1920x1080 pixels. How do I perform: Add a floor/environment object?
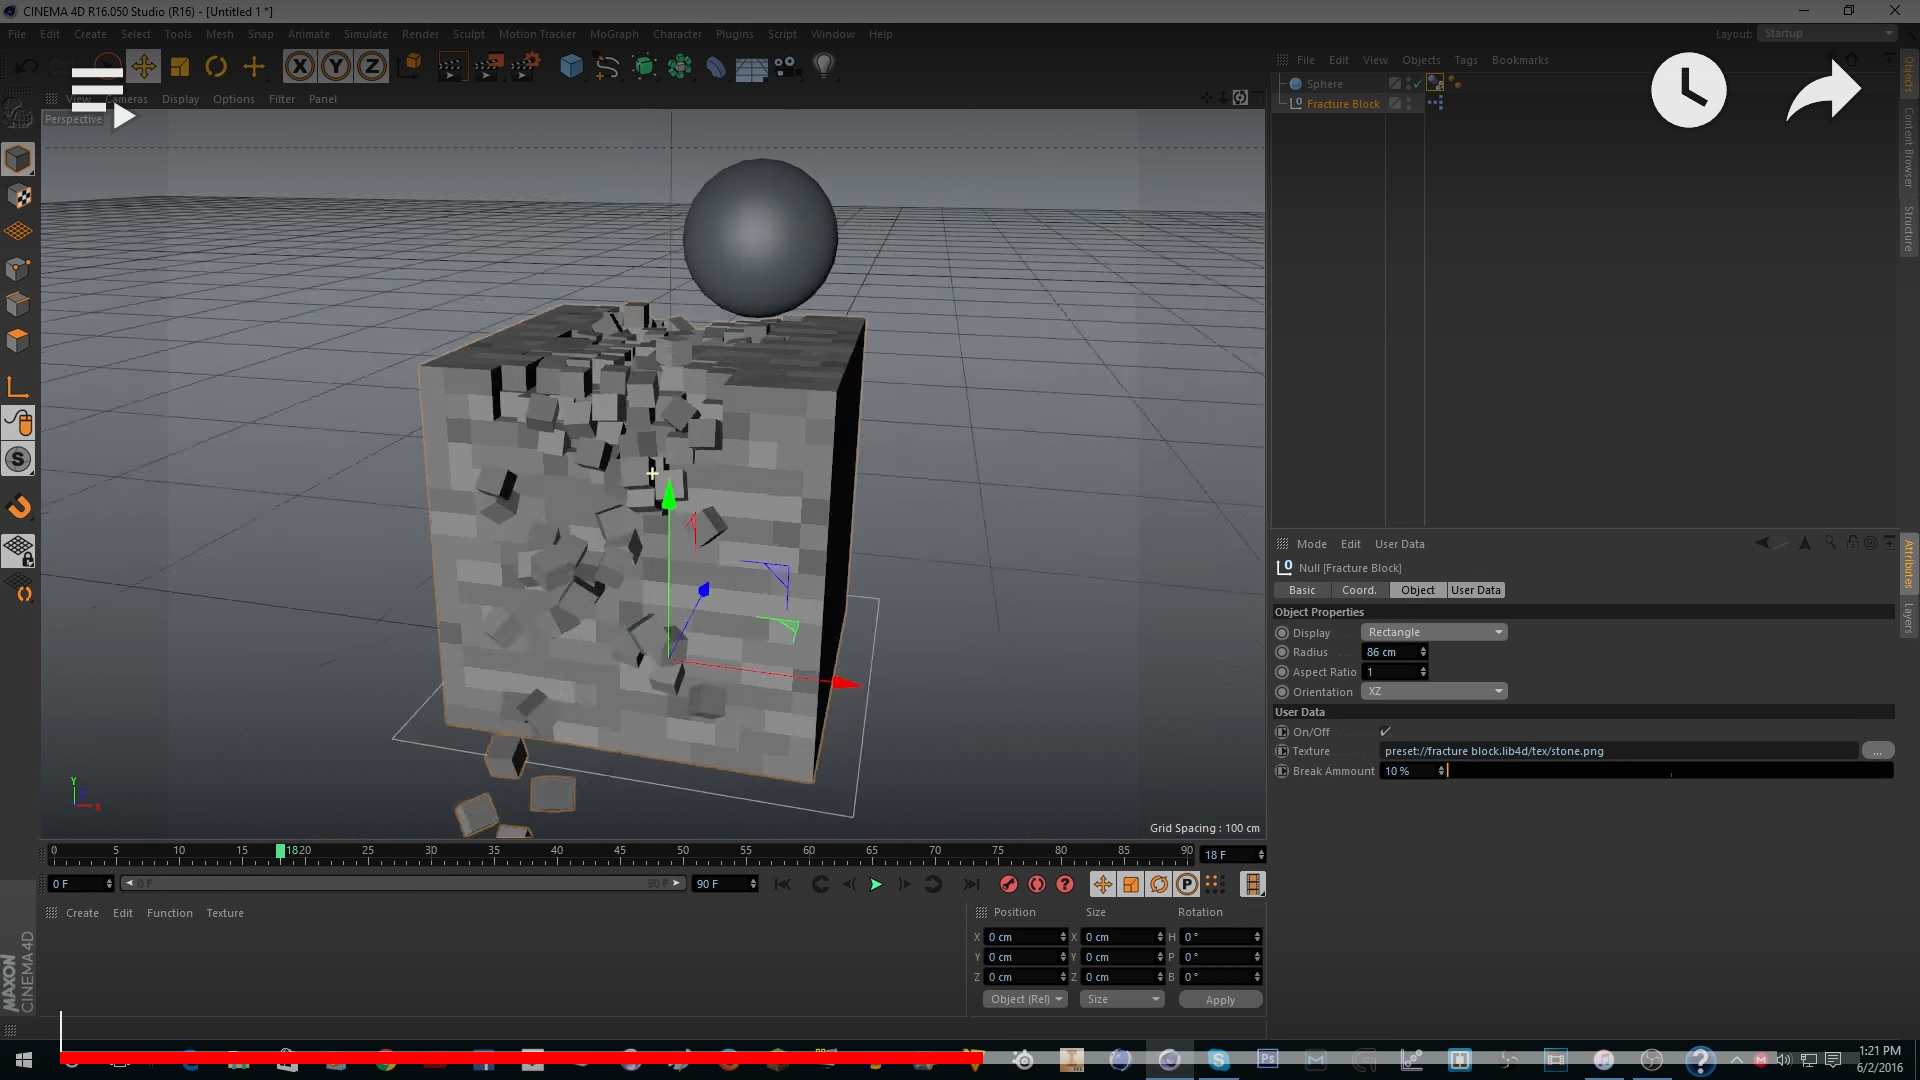pyautogui.click(x=751, y=67)
